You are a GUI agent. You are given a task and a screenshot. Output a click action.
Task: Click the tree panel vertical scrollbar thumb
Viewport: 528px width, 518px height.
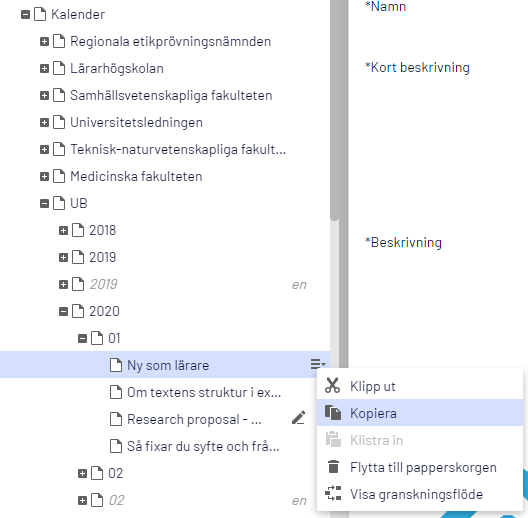pos(334,109)
